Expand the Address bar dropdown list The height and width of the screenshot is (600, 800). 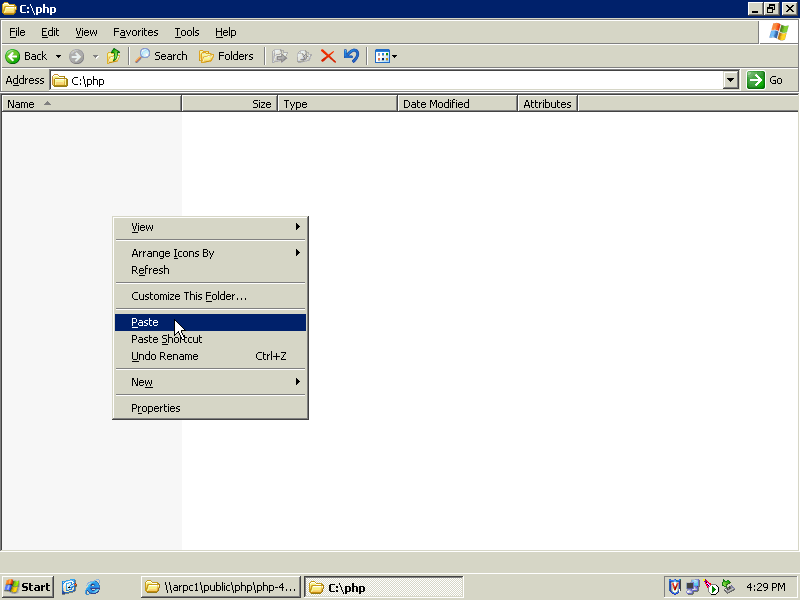[x=730, y=80]
